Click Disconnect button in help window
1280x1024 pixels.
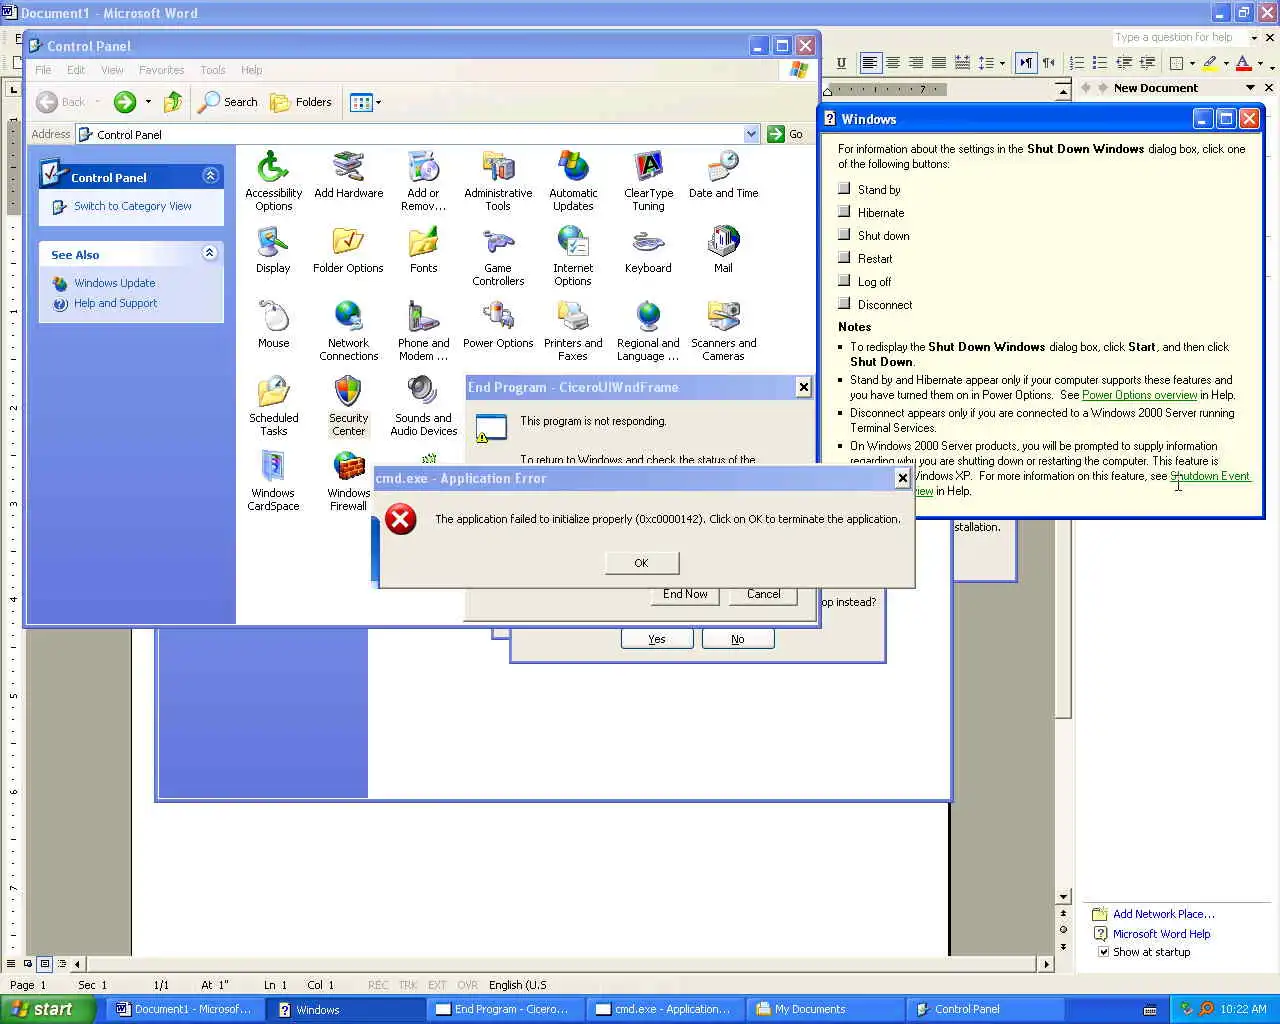pyautogui.click(x=844, y=304)
